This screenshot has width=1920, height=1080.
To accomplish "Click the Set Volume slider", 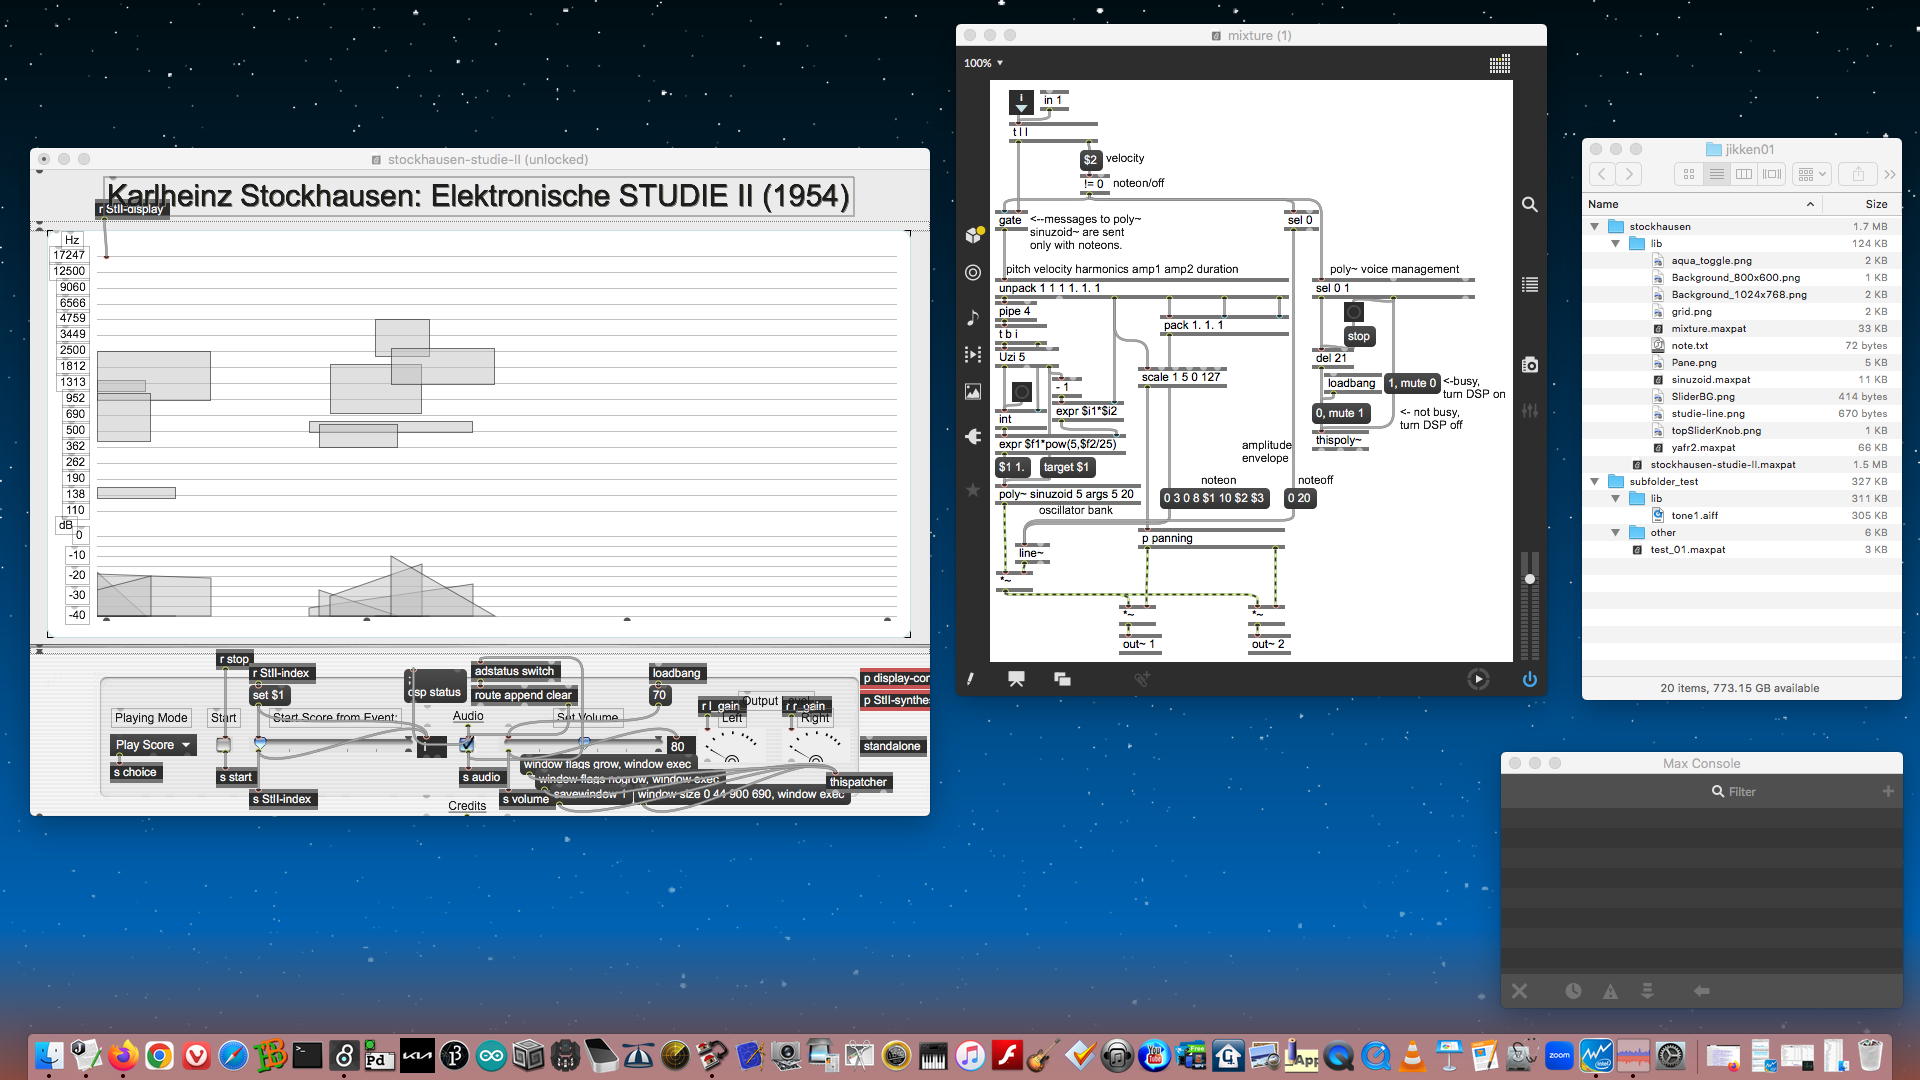I will (585, 743).
